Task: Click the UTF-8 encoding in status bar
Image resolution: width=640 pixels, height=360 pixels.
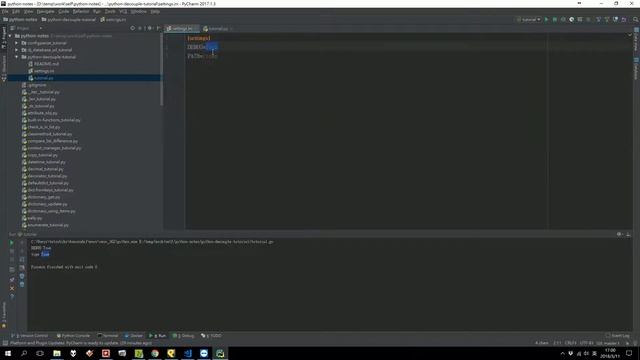Action: click(x=587, y=343)
